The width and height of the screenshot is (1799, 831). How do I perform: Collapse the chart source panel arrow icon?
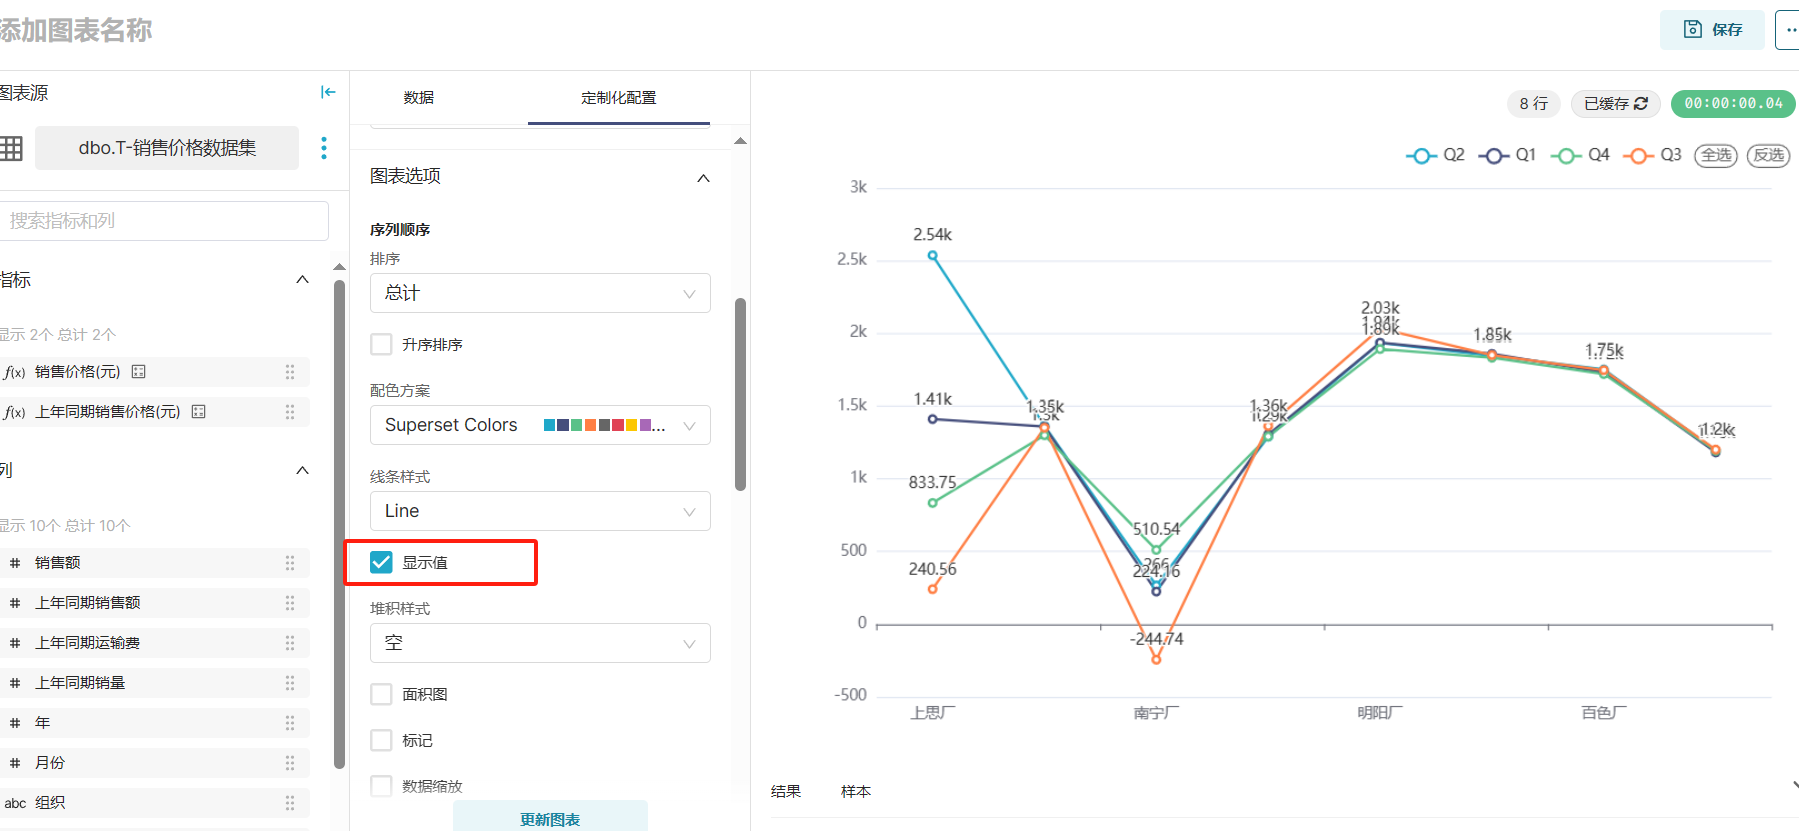pyautogui.click(x=327, y=92)
